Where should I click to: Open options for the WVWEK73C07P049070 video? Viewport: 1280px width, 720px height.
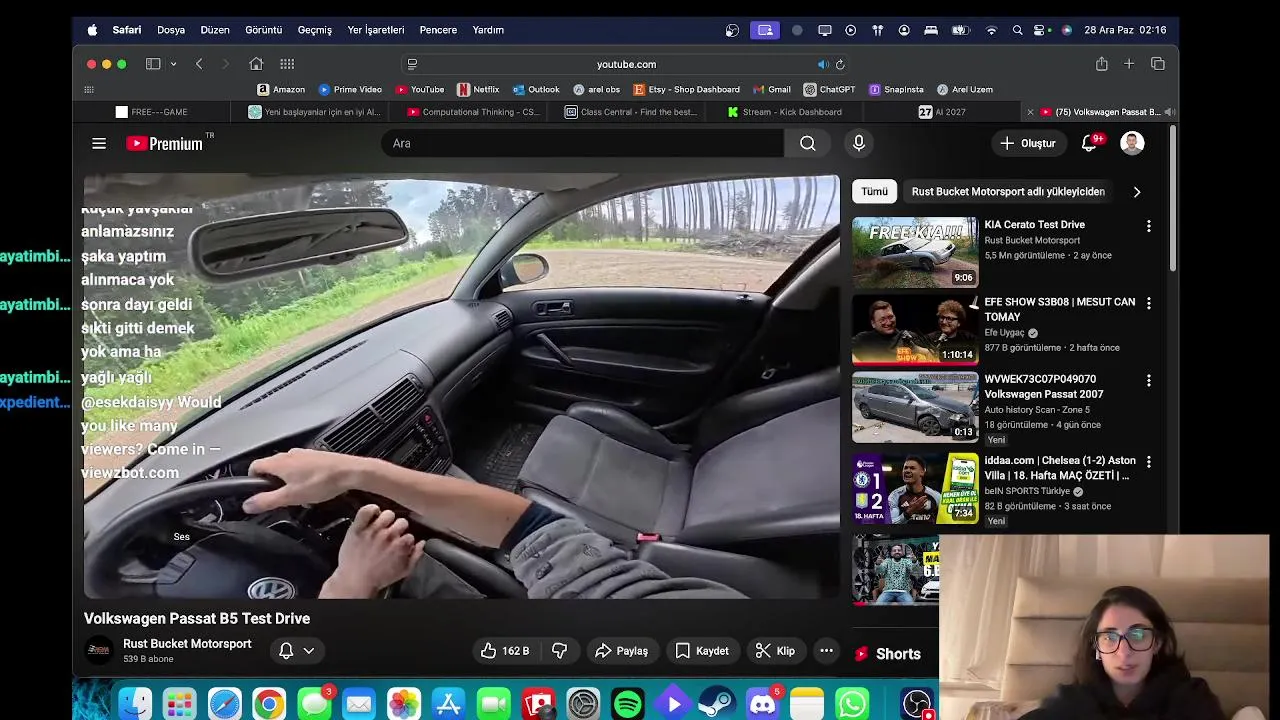(x=1148, y=381)
